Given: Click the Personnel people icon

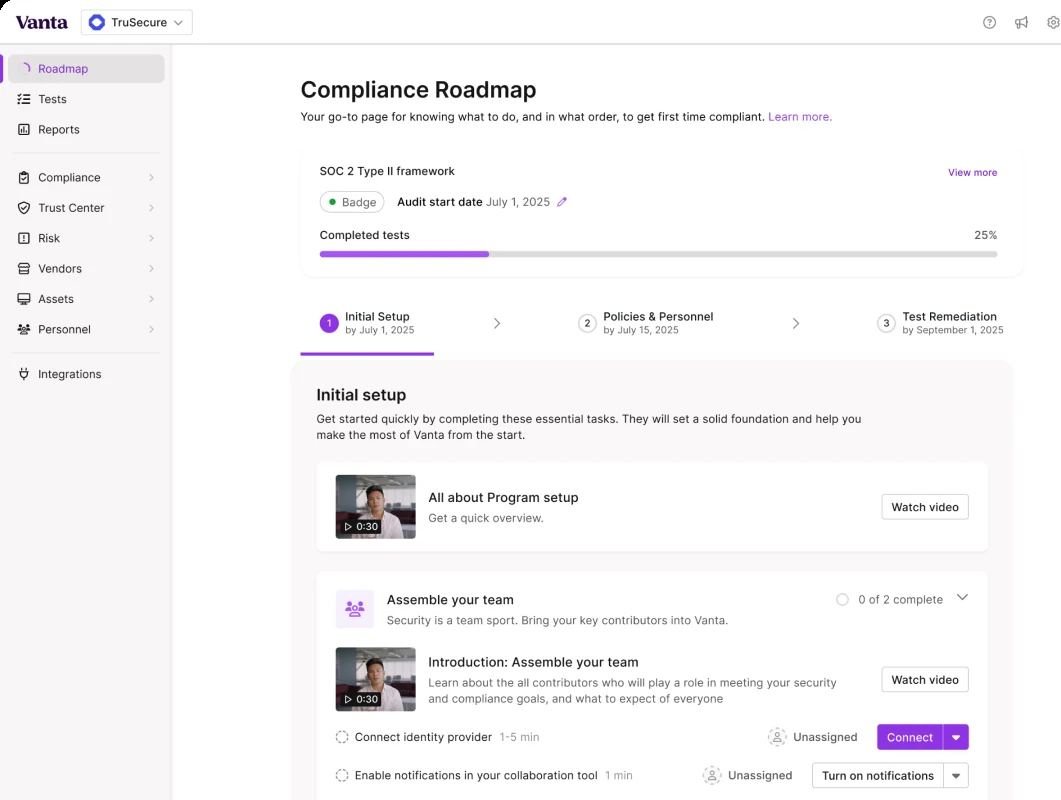Looking at the screenshot, I should pyautogui.click(x=24, y=330).
